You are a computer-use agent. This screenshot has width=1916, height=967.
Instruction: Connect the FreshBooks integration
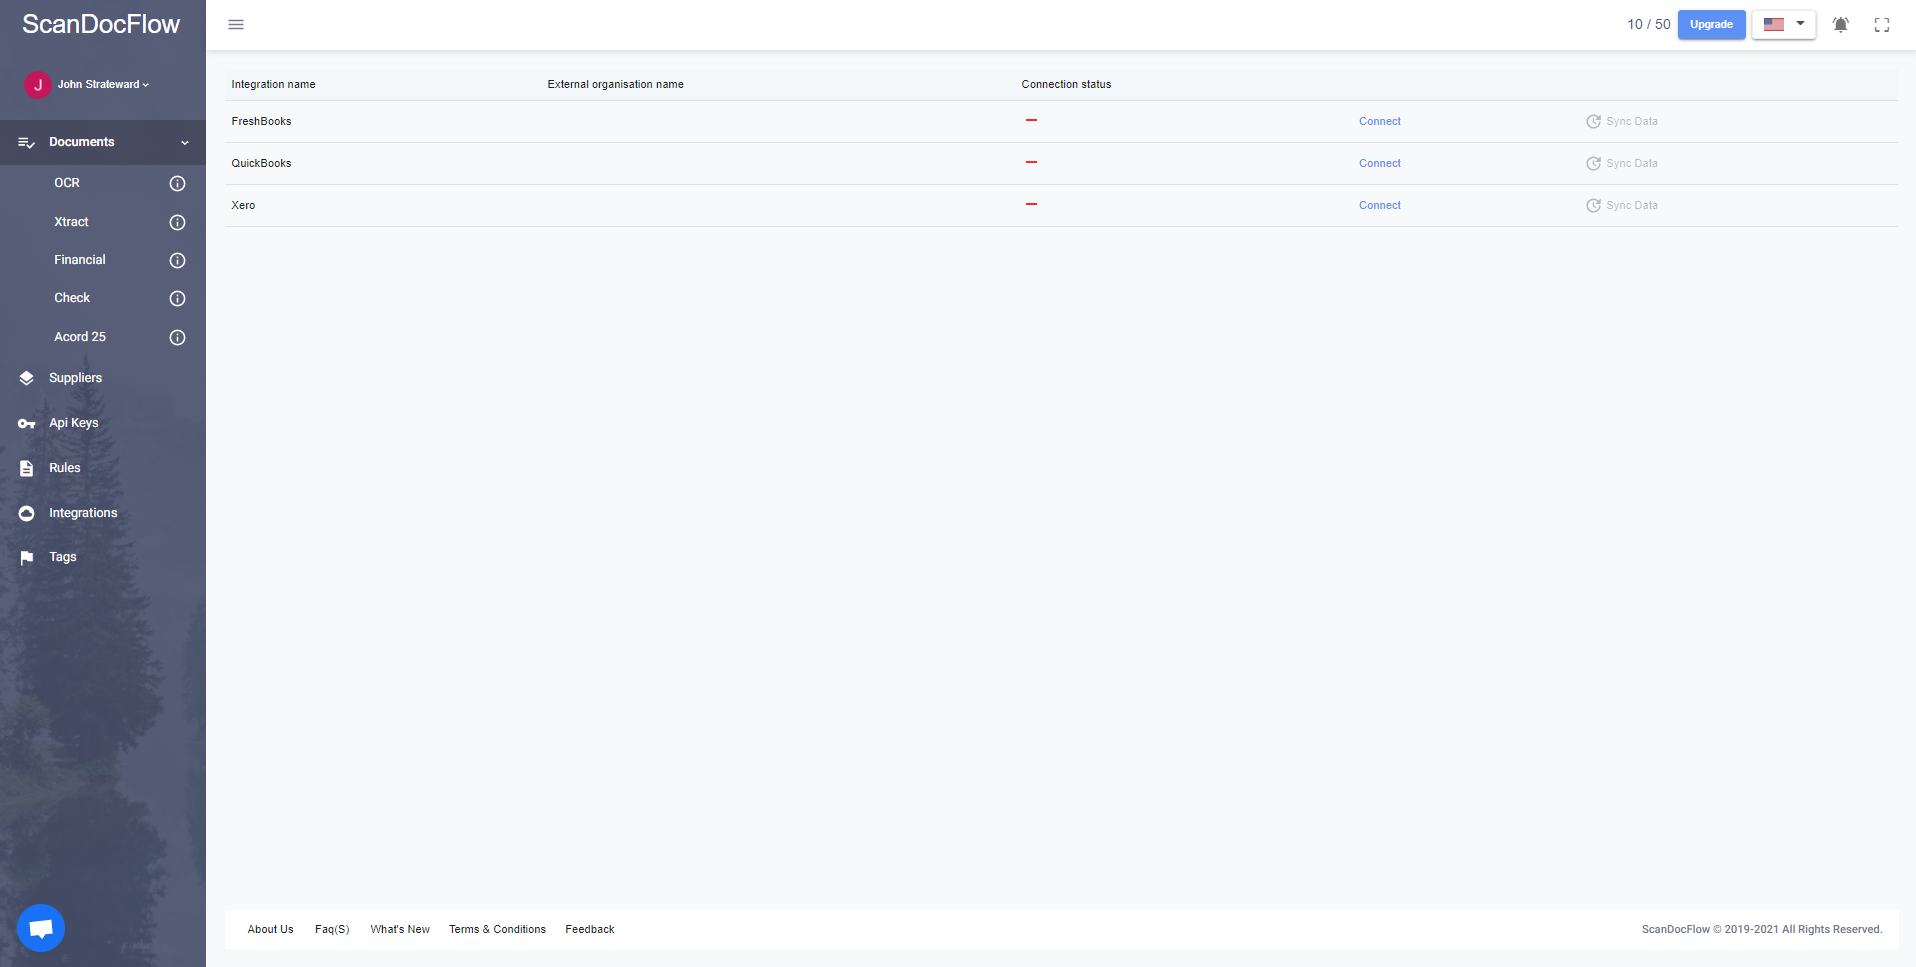coord(1380,122)
